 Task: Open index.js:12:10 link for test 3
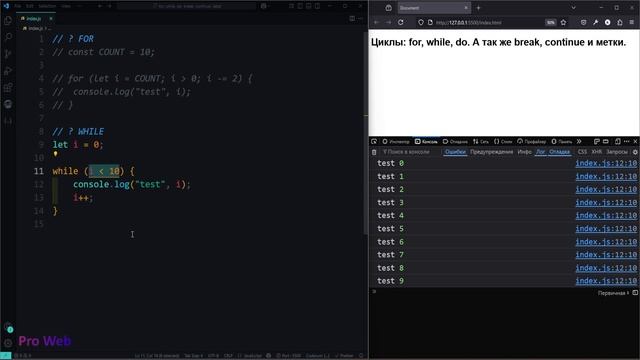(x=606, y=202)
